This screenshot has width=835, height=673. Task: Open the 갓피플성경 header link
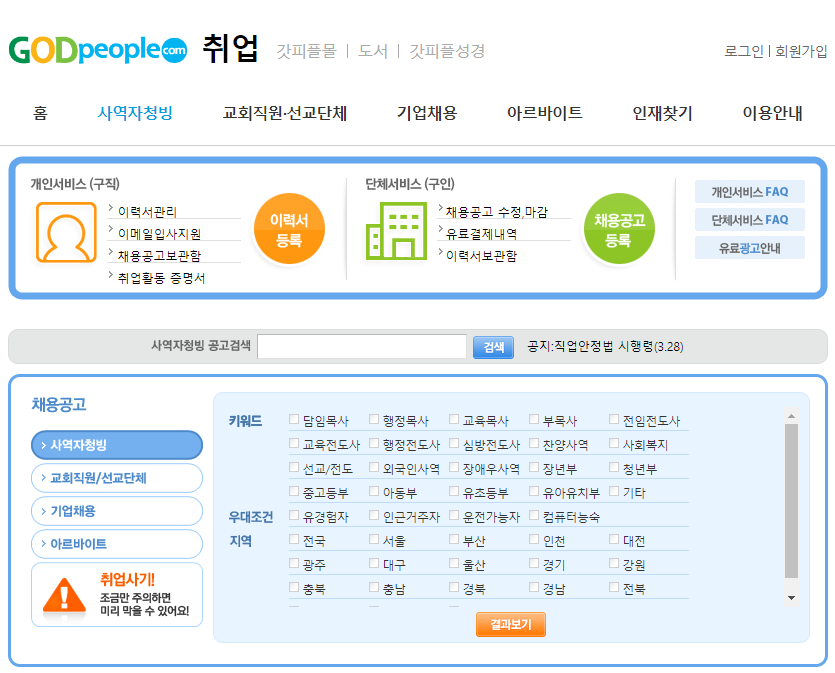(447, 51)
